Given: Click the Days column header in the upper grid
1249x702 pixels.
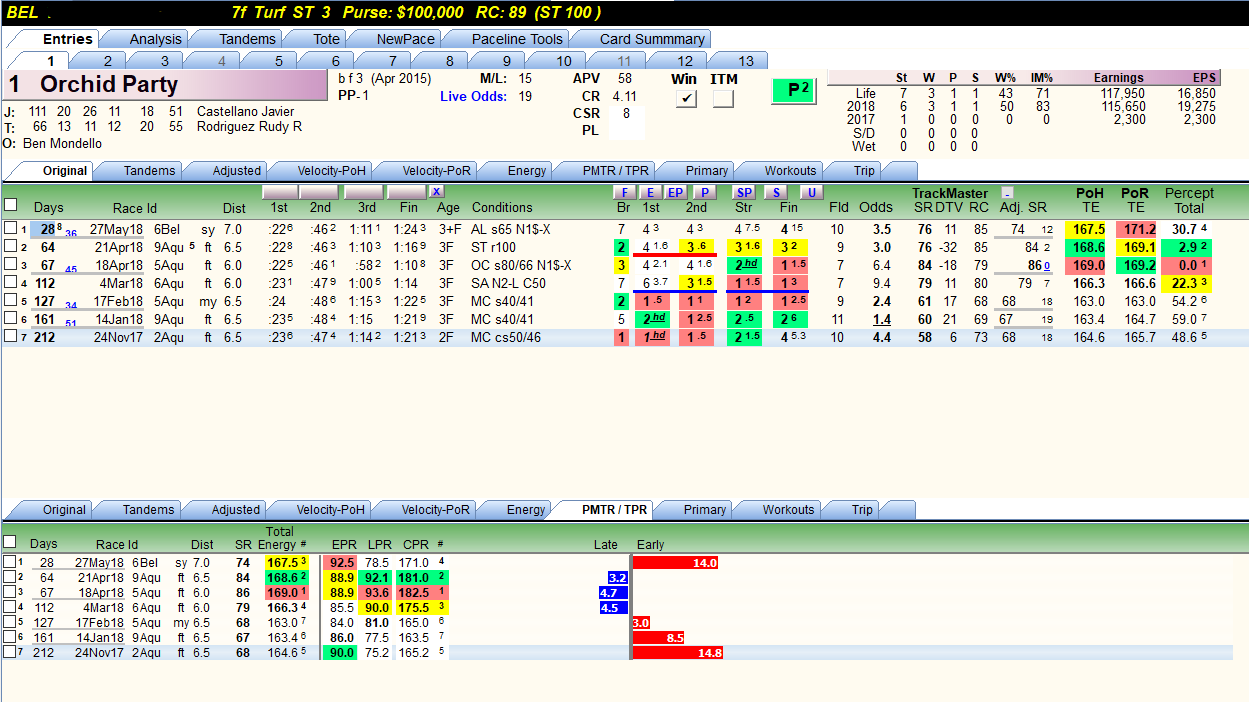Looking at the screenshot, I should point(48,208).
